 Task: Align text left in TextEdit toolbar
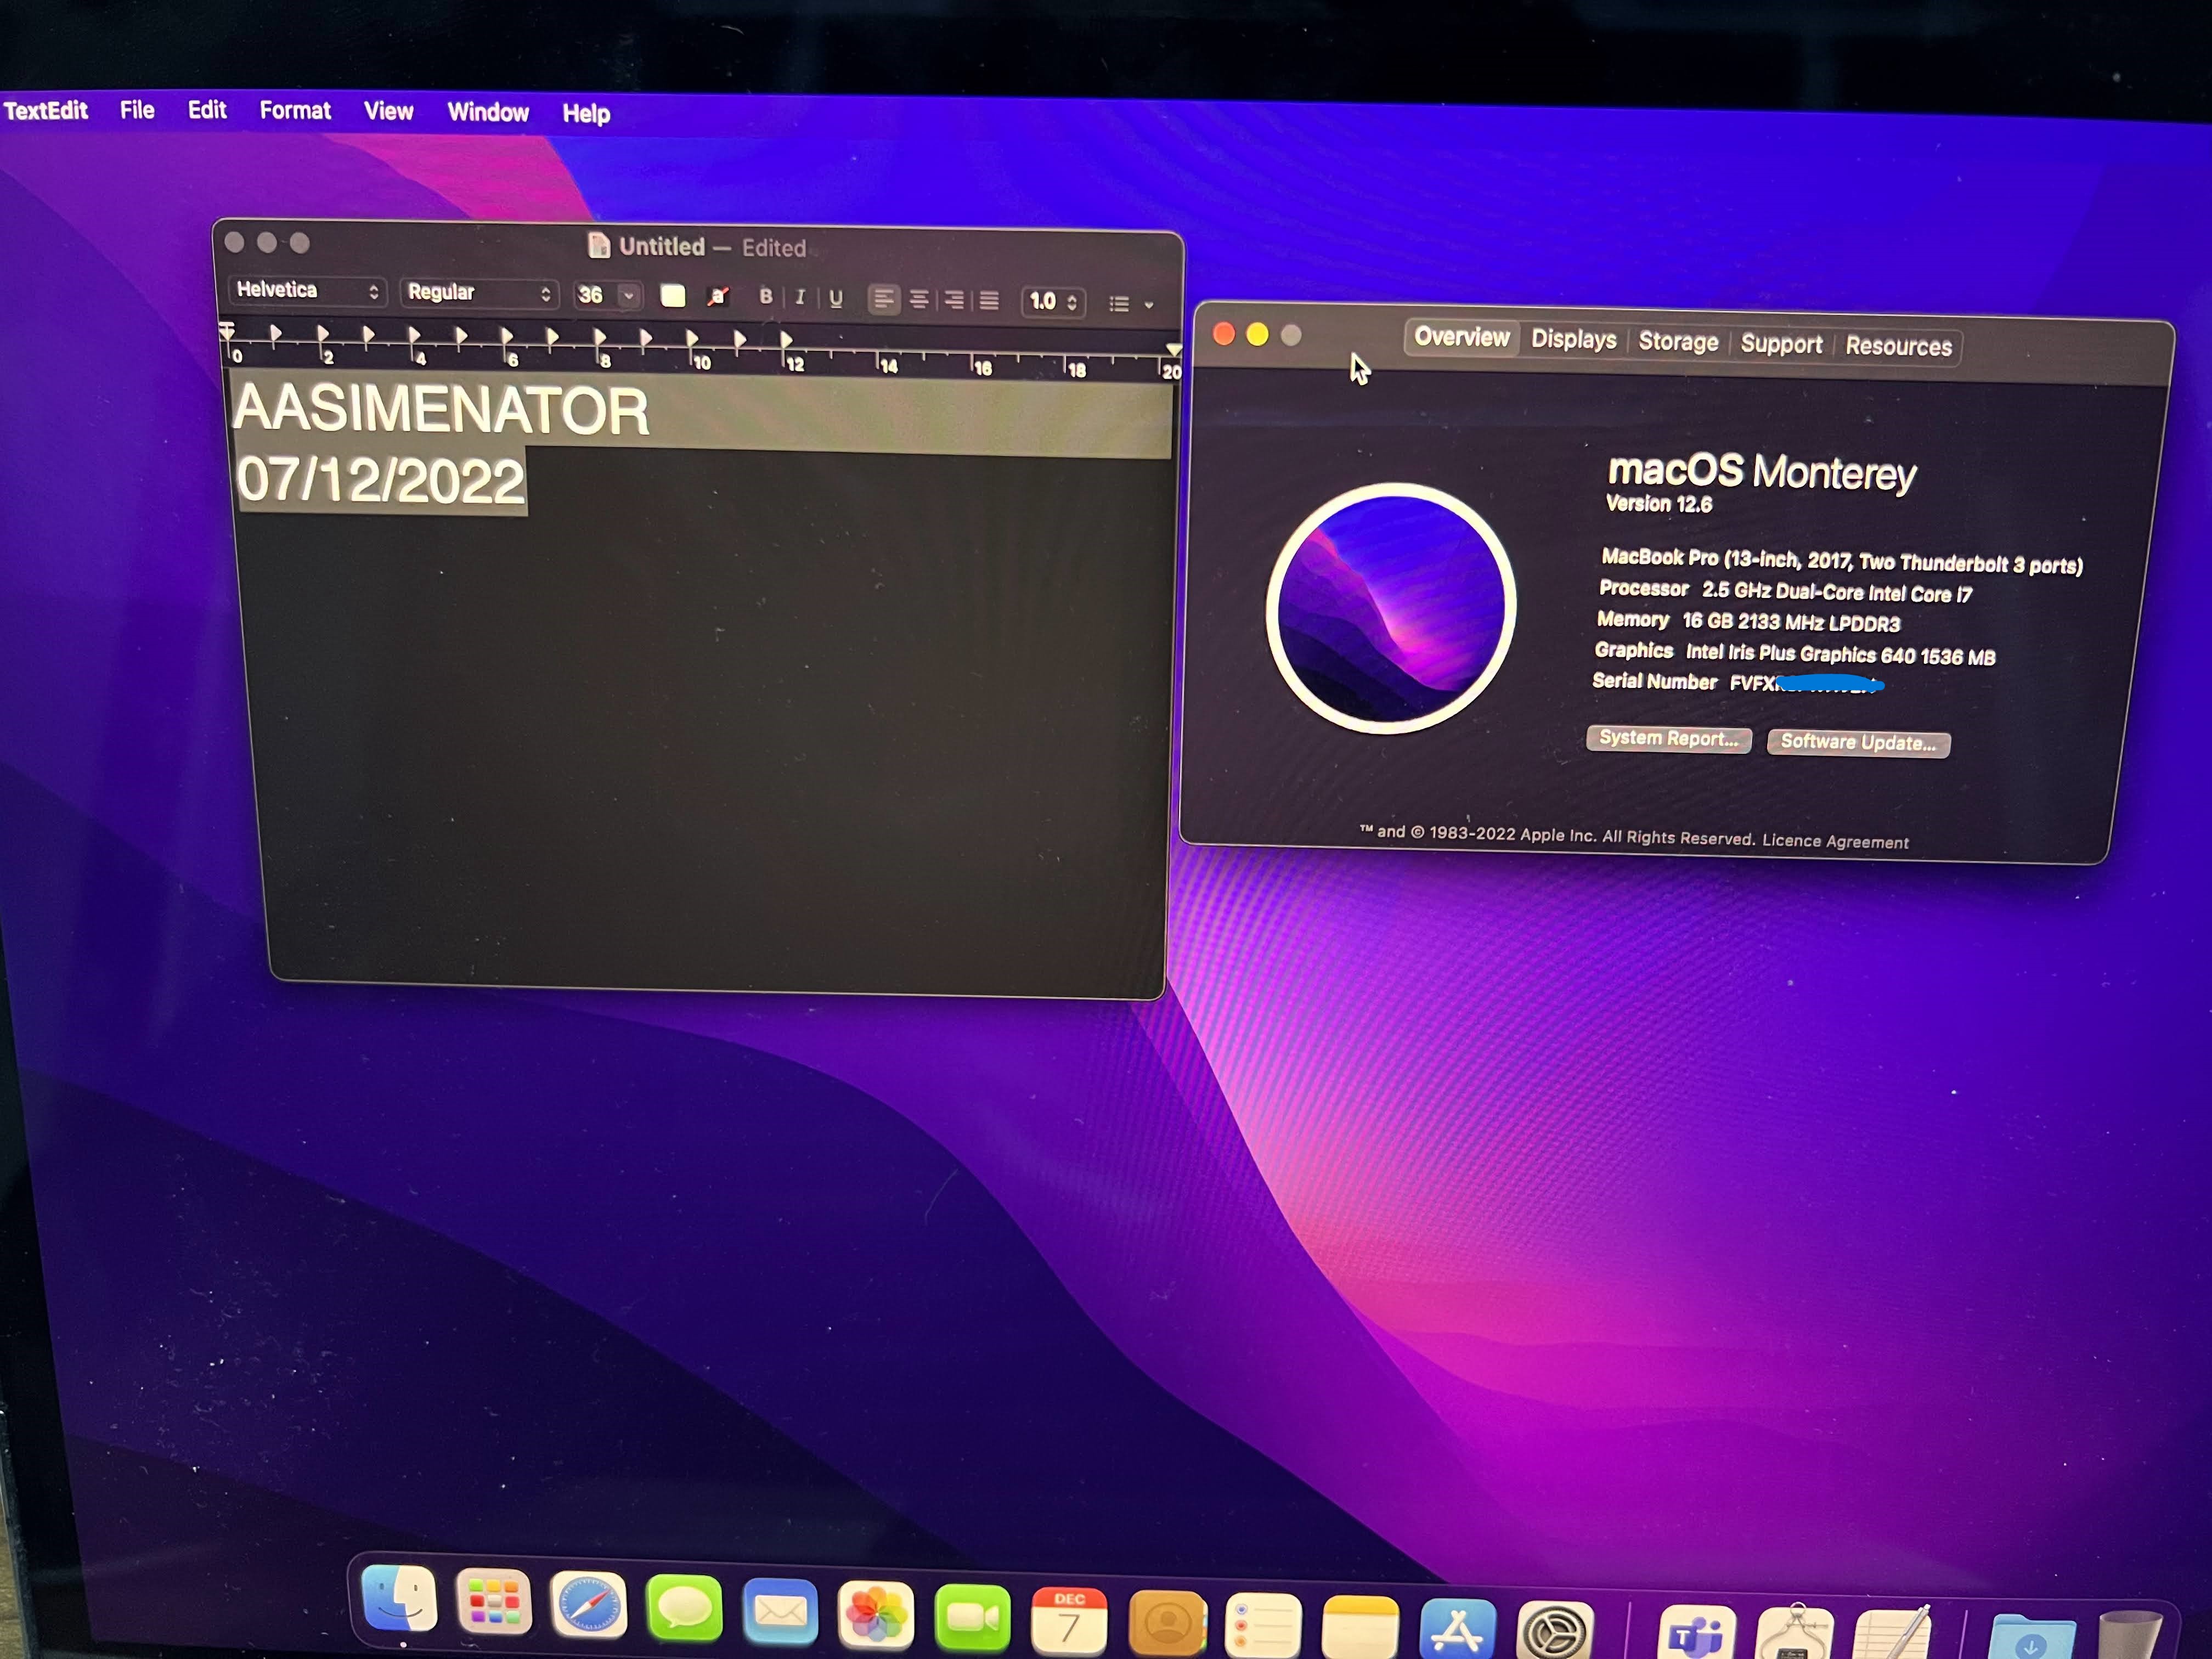(883, 299)
